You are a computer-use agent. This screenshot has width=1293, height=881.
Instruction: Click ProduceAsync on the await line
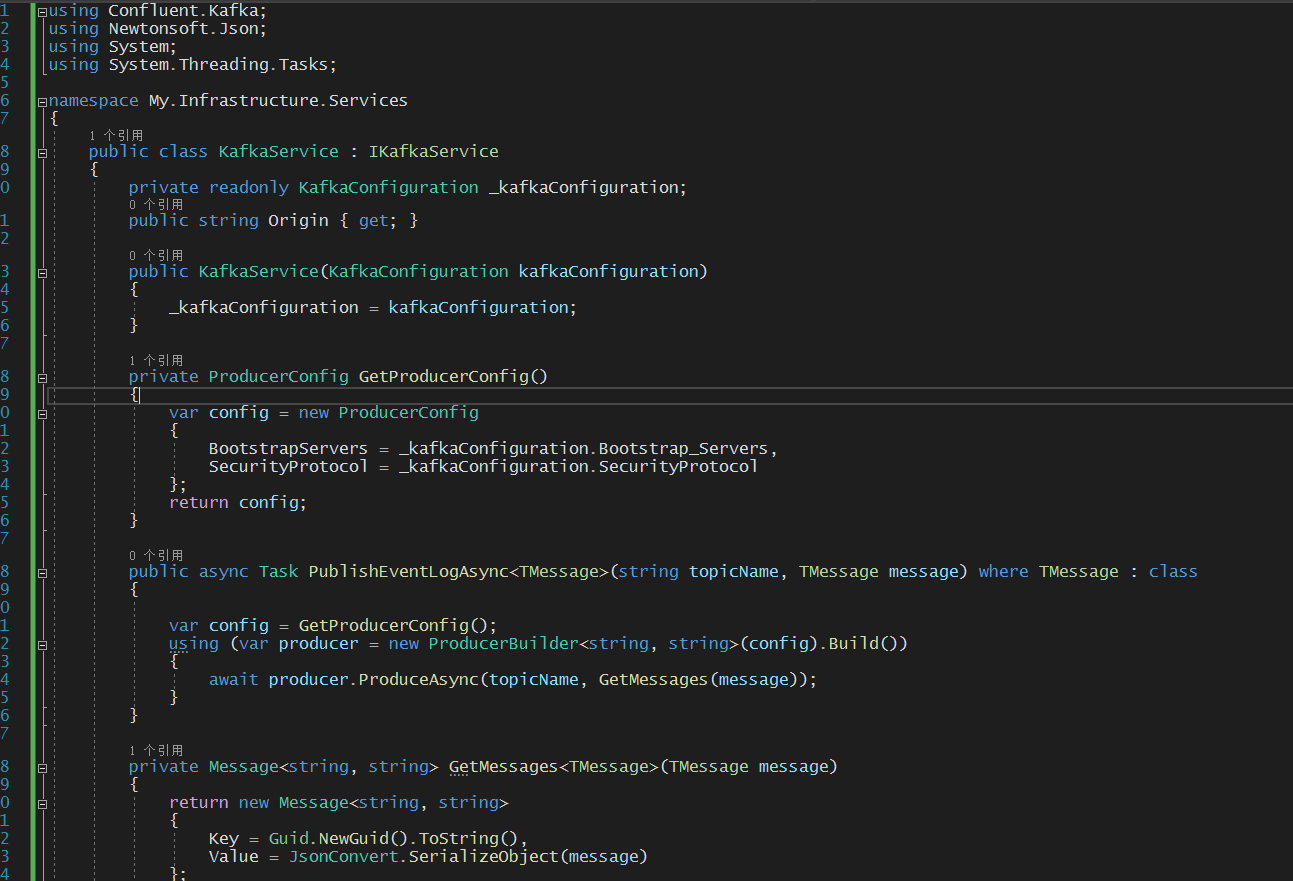(x=418, y=680)
